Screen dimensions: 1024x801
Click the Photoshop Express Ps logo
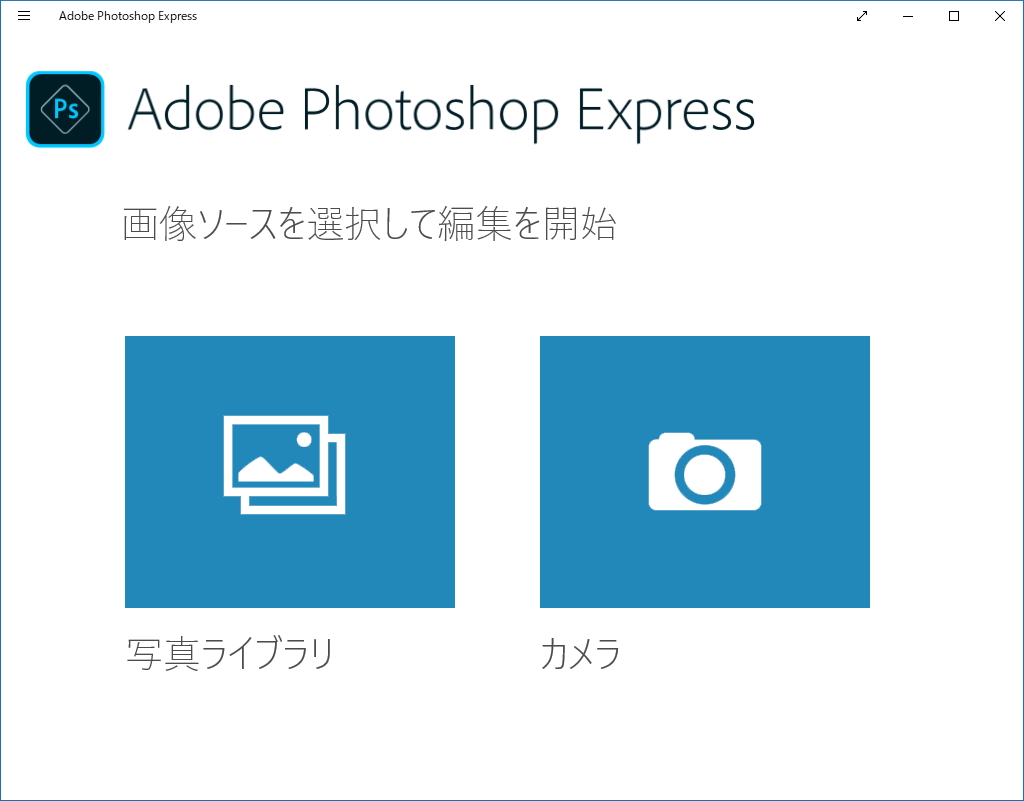64,109
